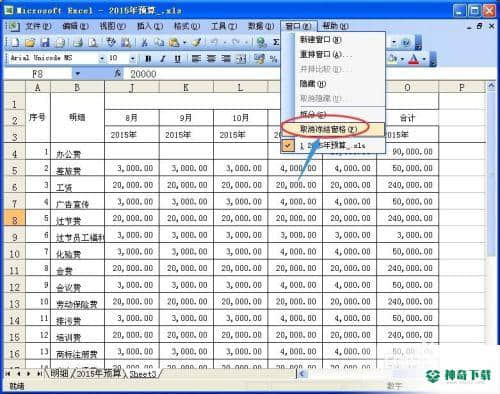Image resolution: width=500 pixels, height=394 pixels.
Task: Toggle Bold formatting
Action: click(148, 59)
